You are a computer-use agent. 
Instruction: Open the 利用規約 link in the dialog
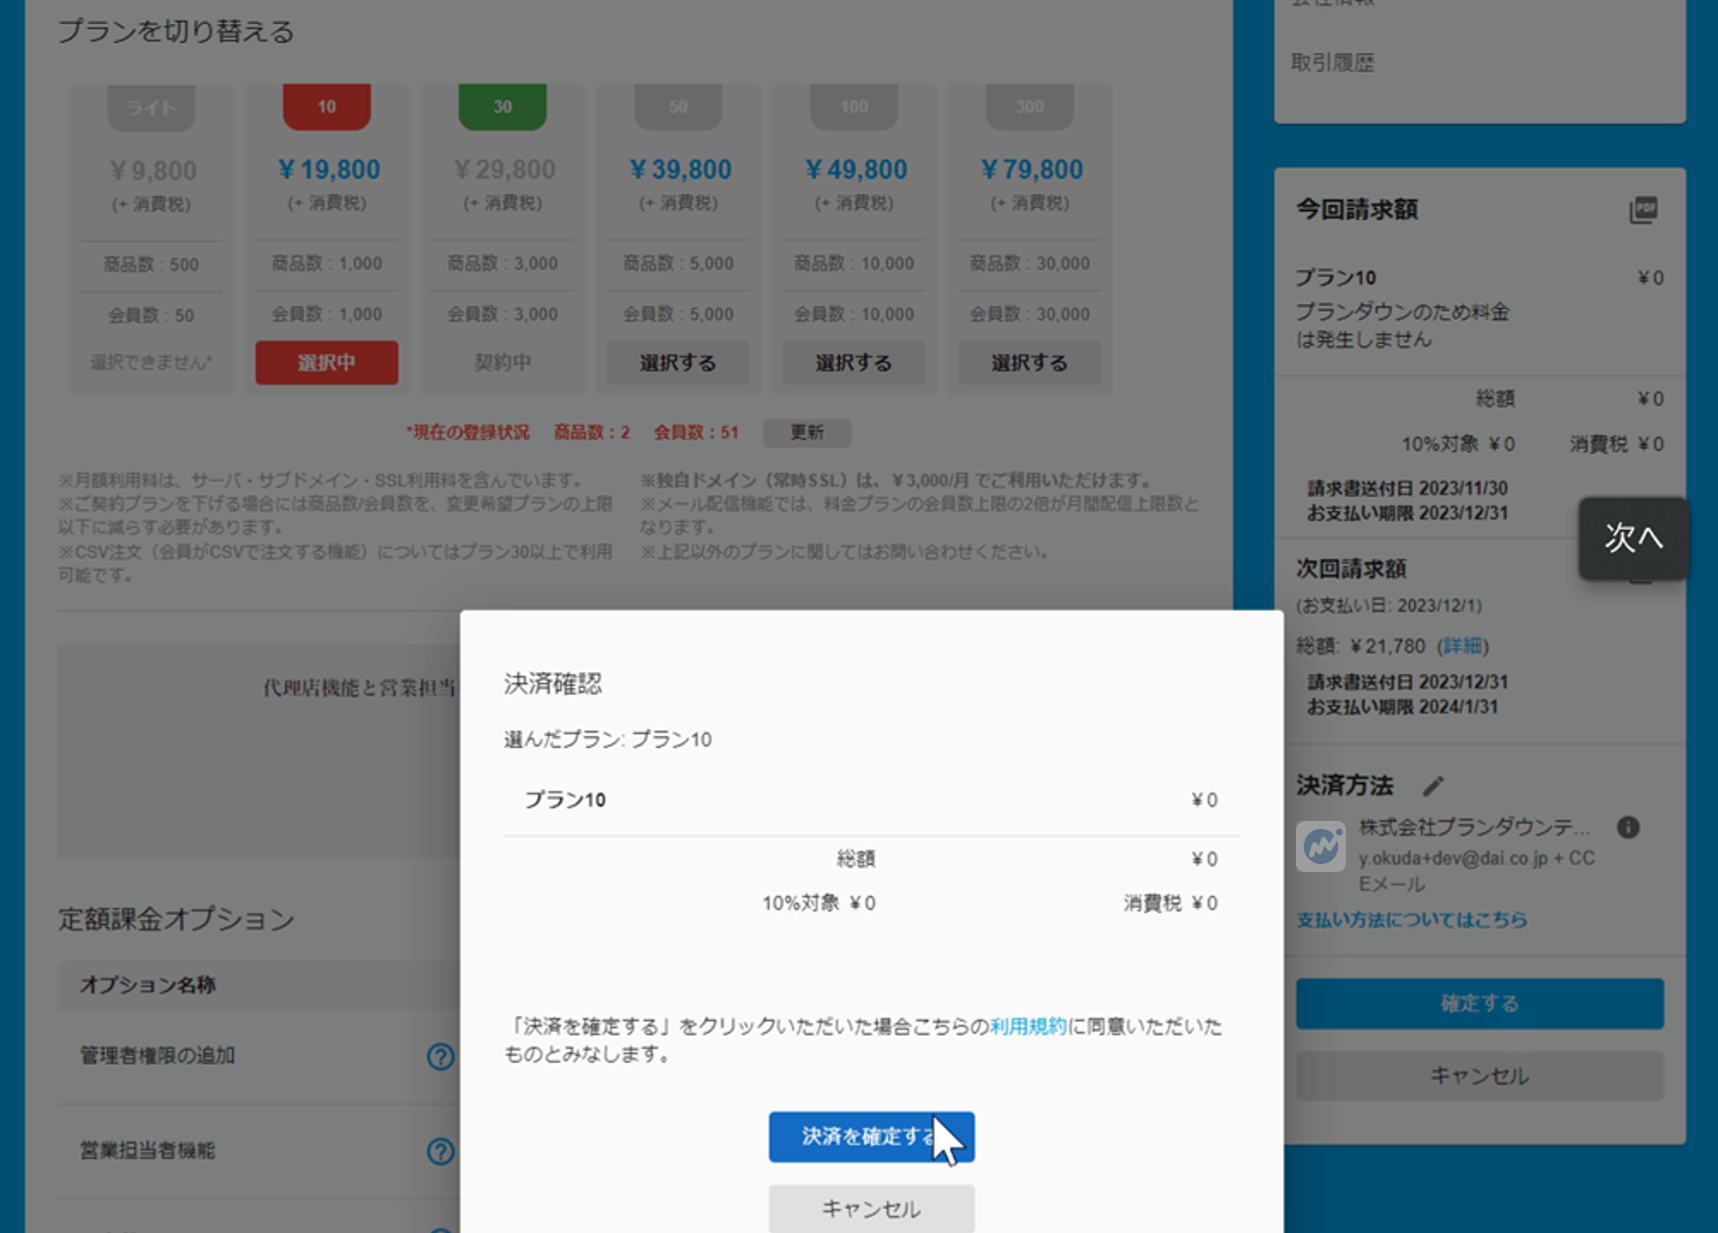coord(1029,1027)
